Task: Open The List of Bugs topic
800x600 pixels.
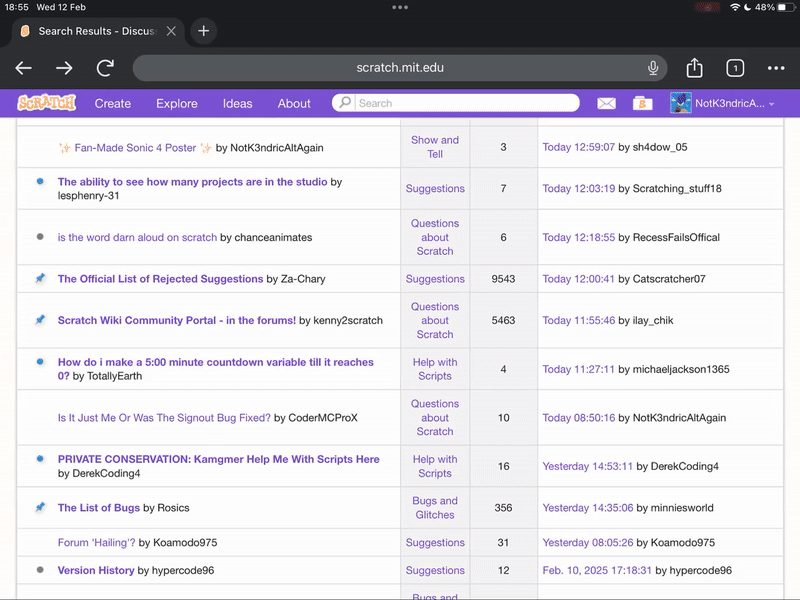Action: [98, 508]
